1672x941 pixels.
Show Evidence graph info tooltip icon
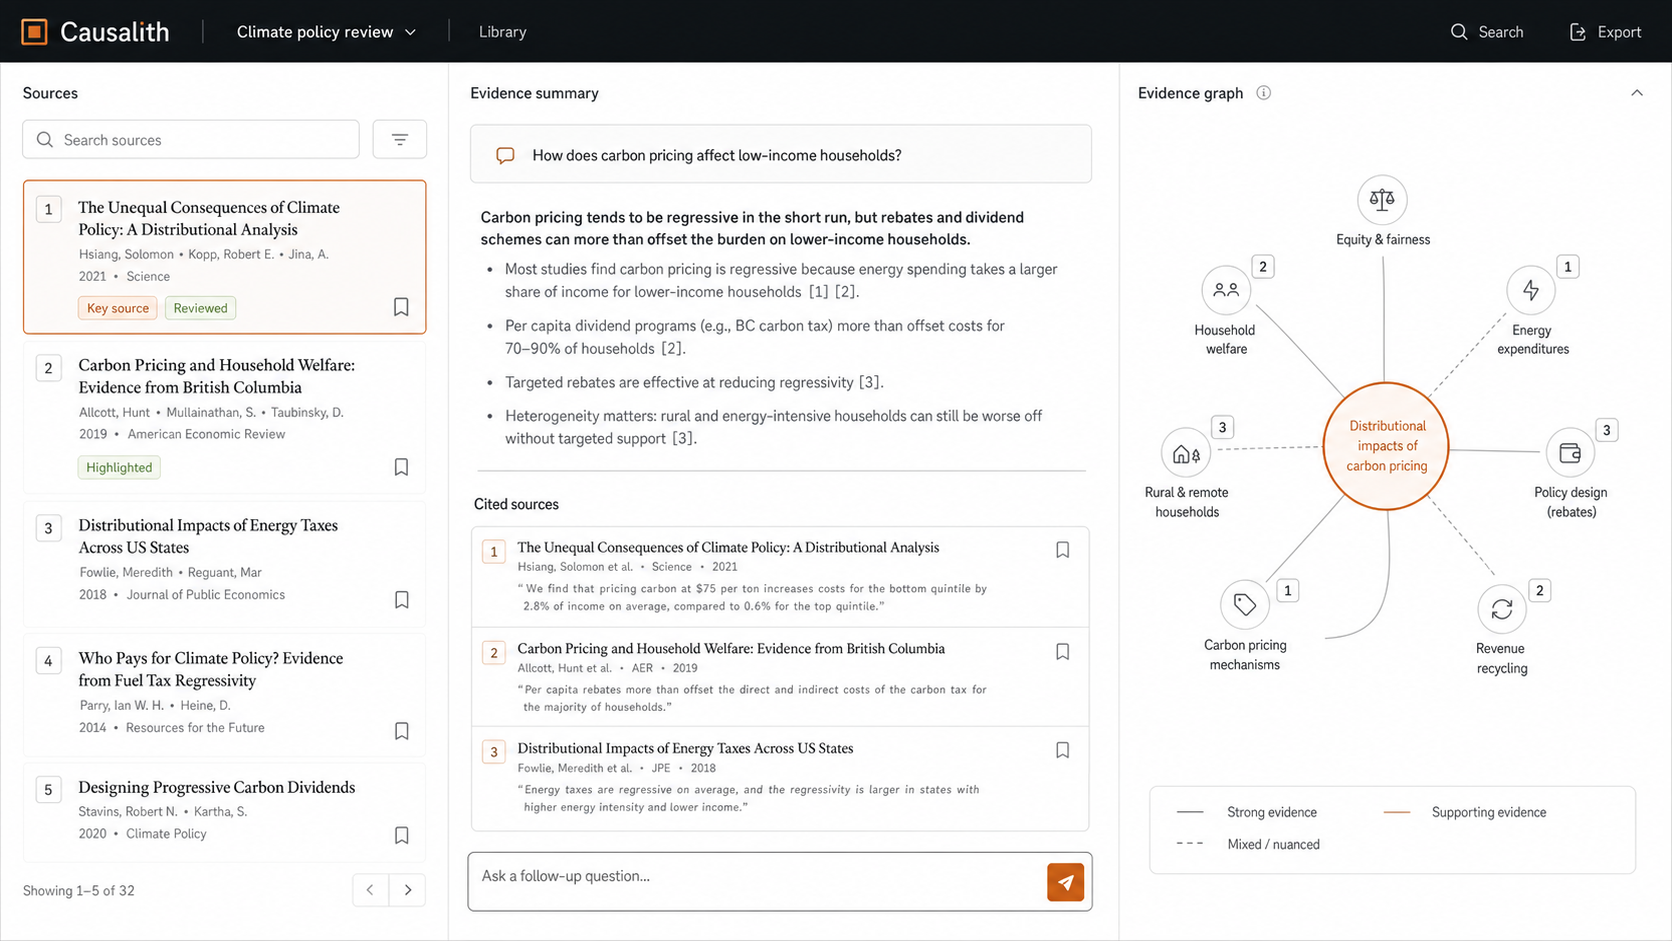(1264, 93)
